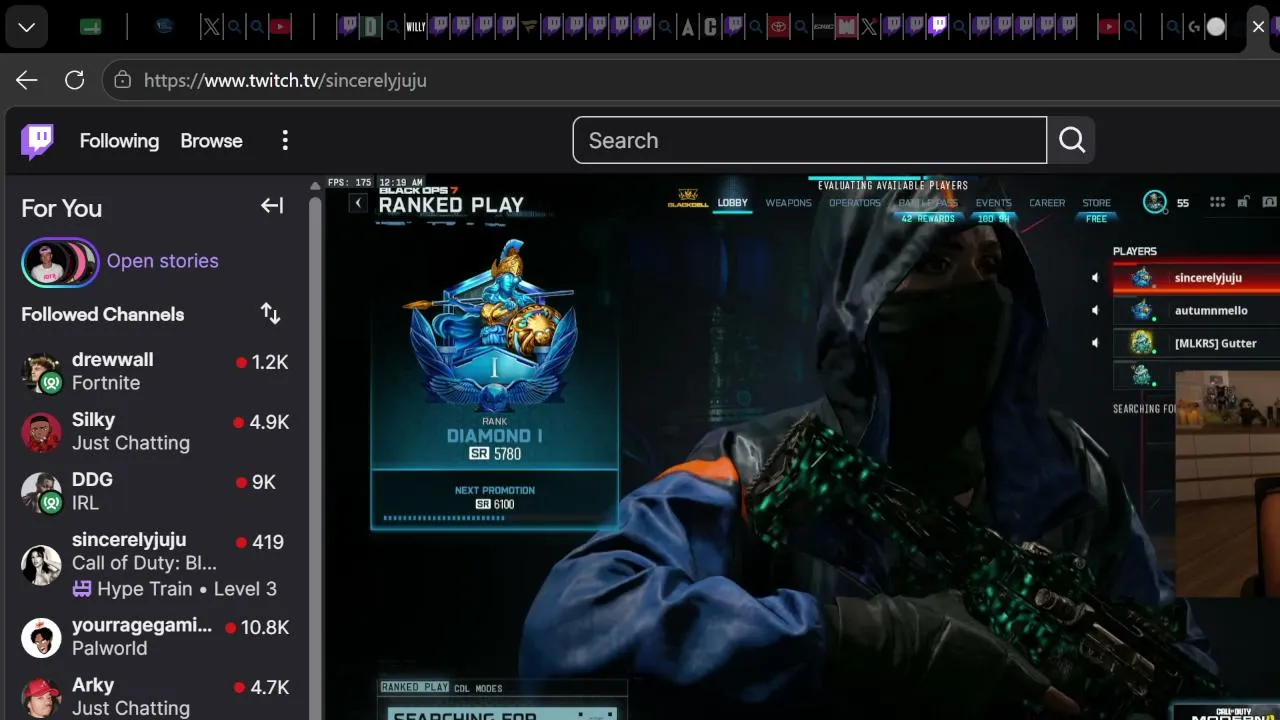
Task: Close the current browser tab
Action: pos(1258,27)
